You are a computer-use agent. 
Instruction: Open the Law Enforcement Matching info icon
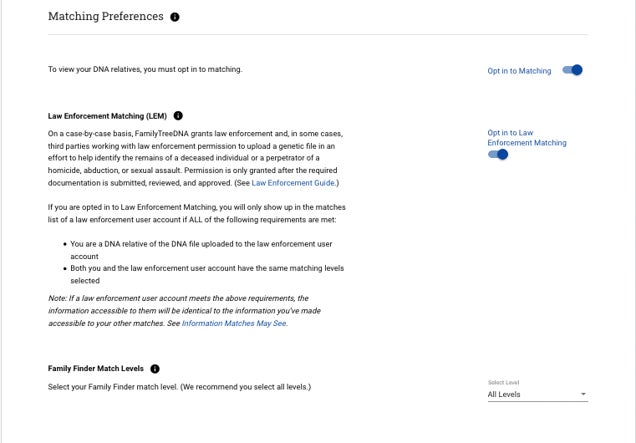point(178,116)
